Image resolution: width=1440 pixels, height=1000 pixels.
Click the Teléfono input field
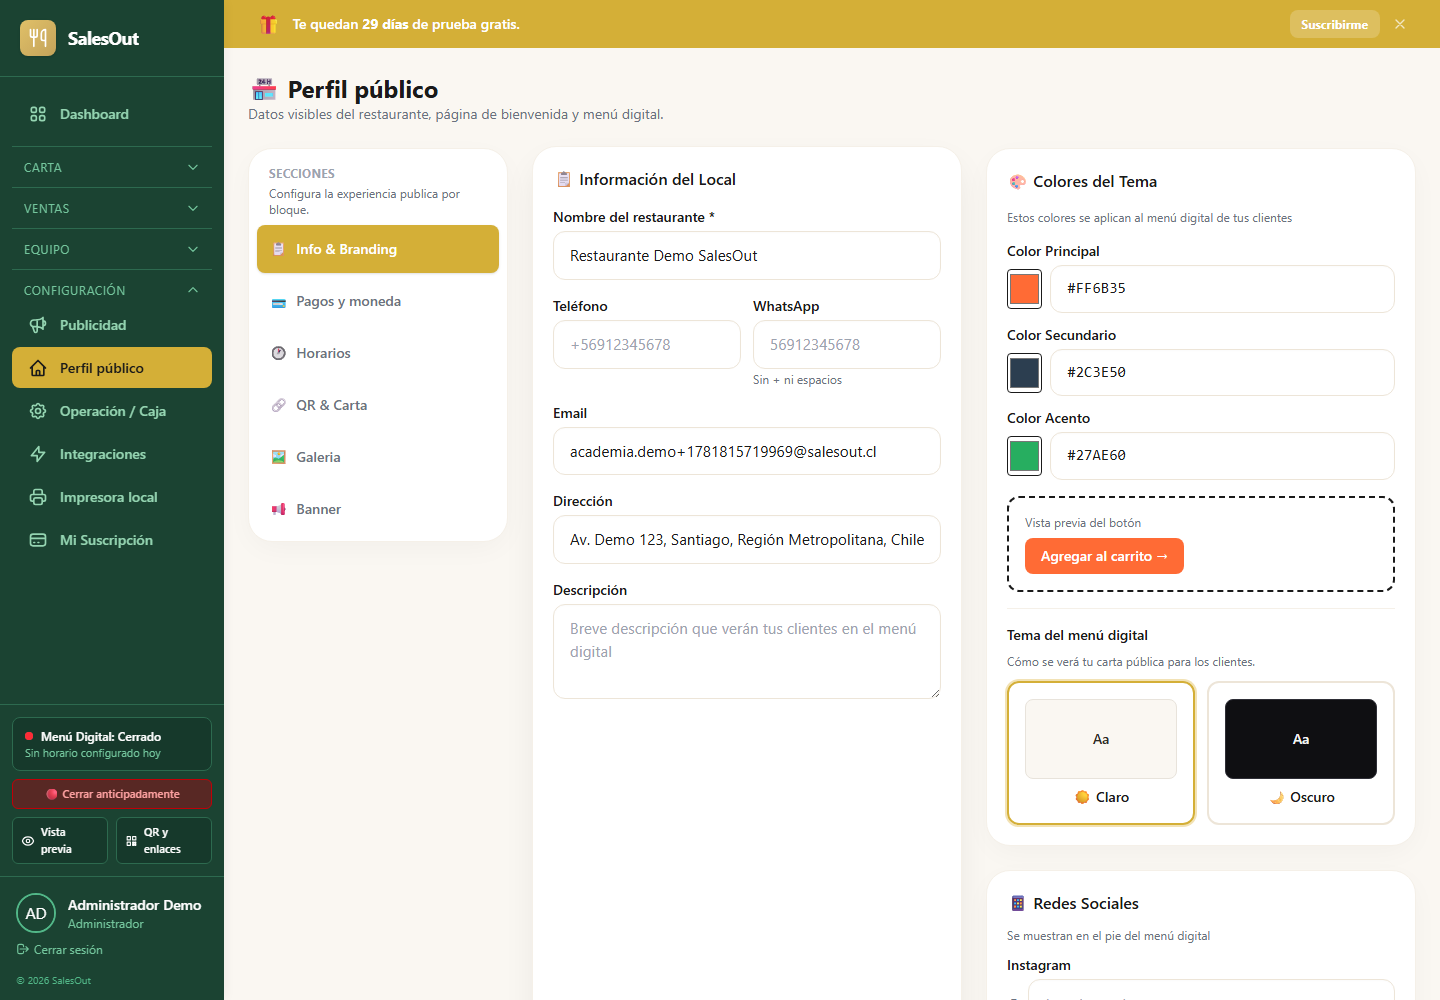647,345
